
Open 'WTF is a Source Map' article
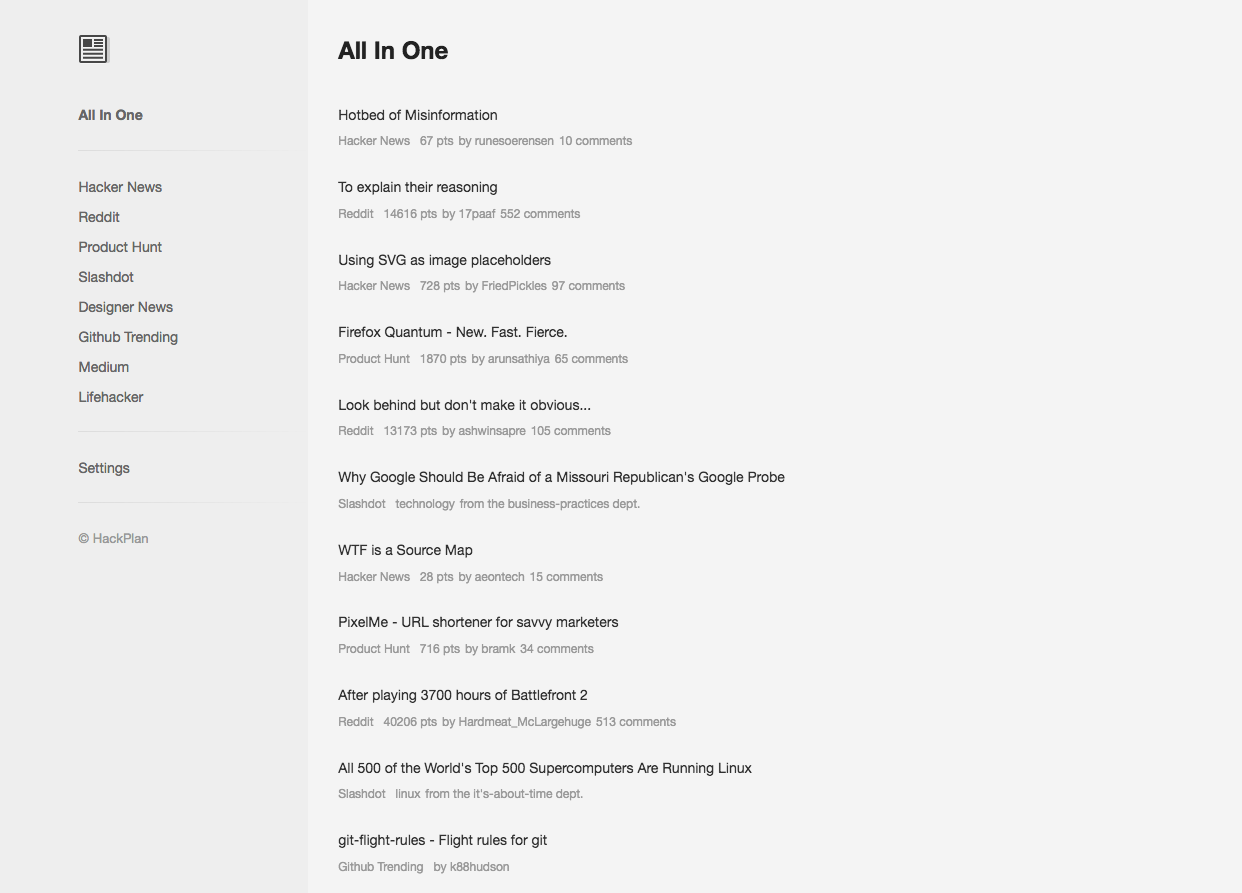pos(405,550)
